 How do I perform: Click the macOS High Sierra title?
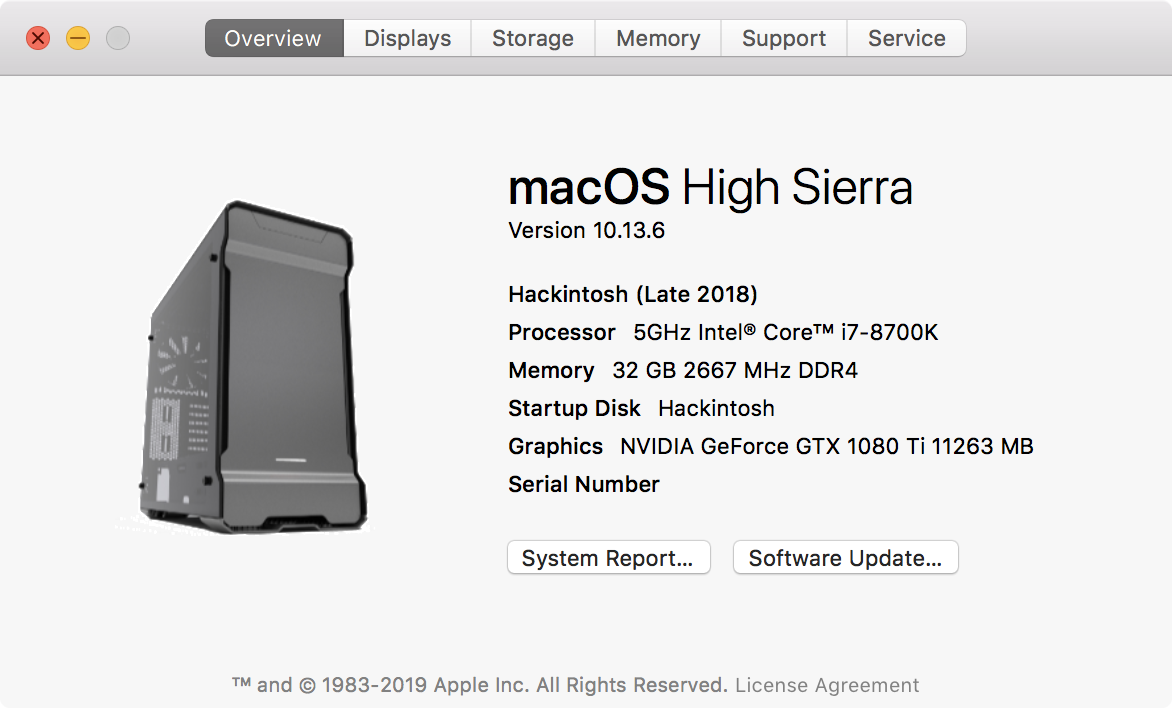[710, 187]
